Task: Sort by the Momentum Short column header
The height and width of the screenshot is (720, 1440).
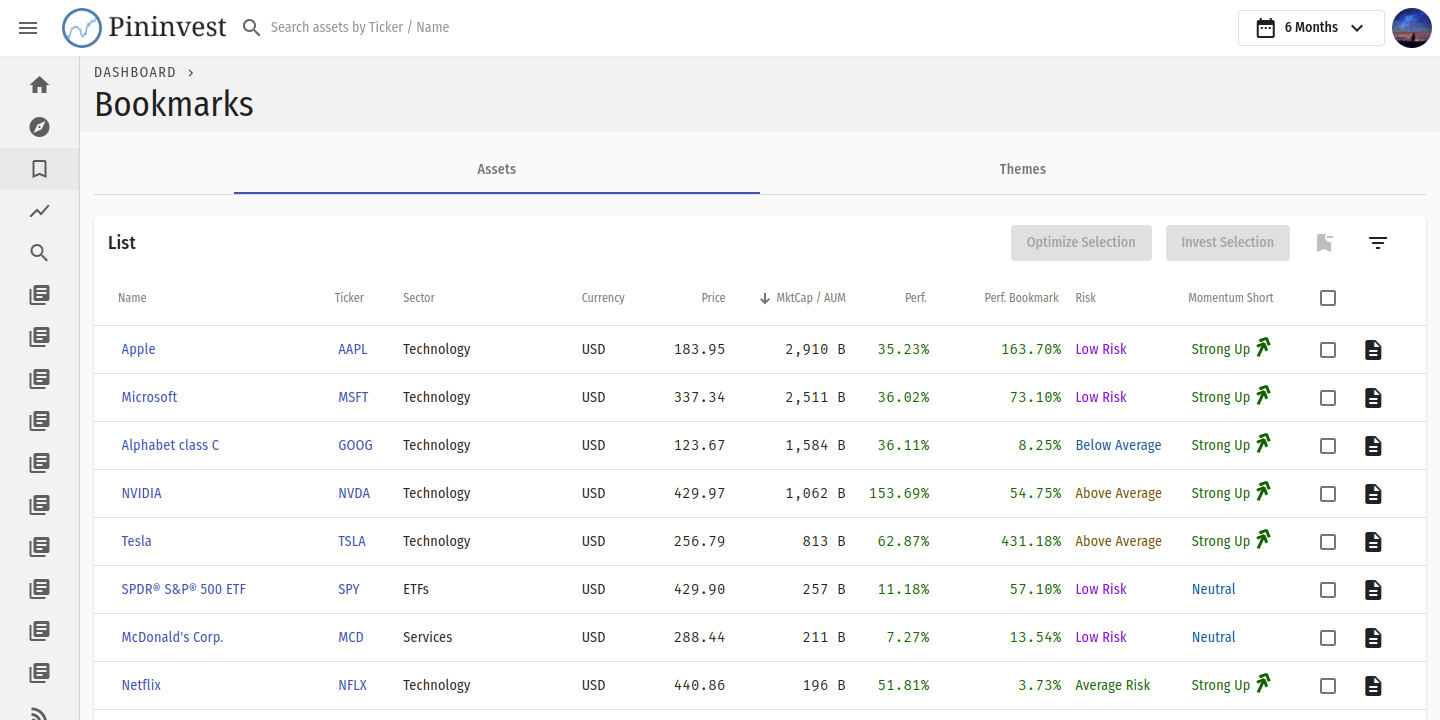Action: [1231, 298]
